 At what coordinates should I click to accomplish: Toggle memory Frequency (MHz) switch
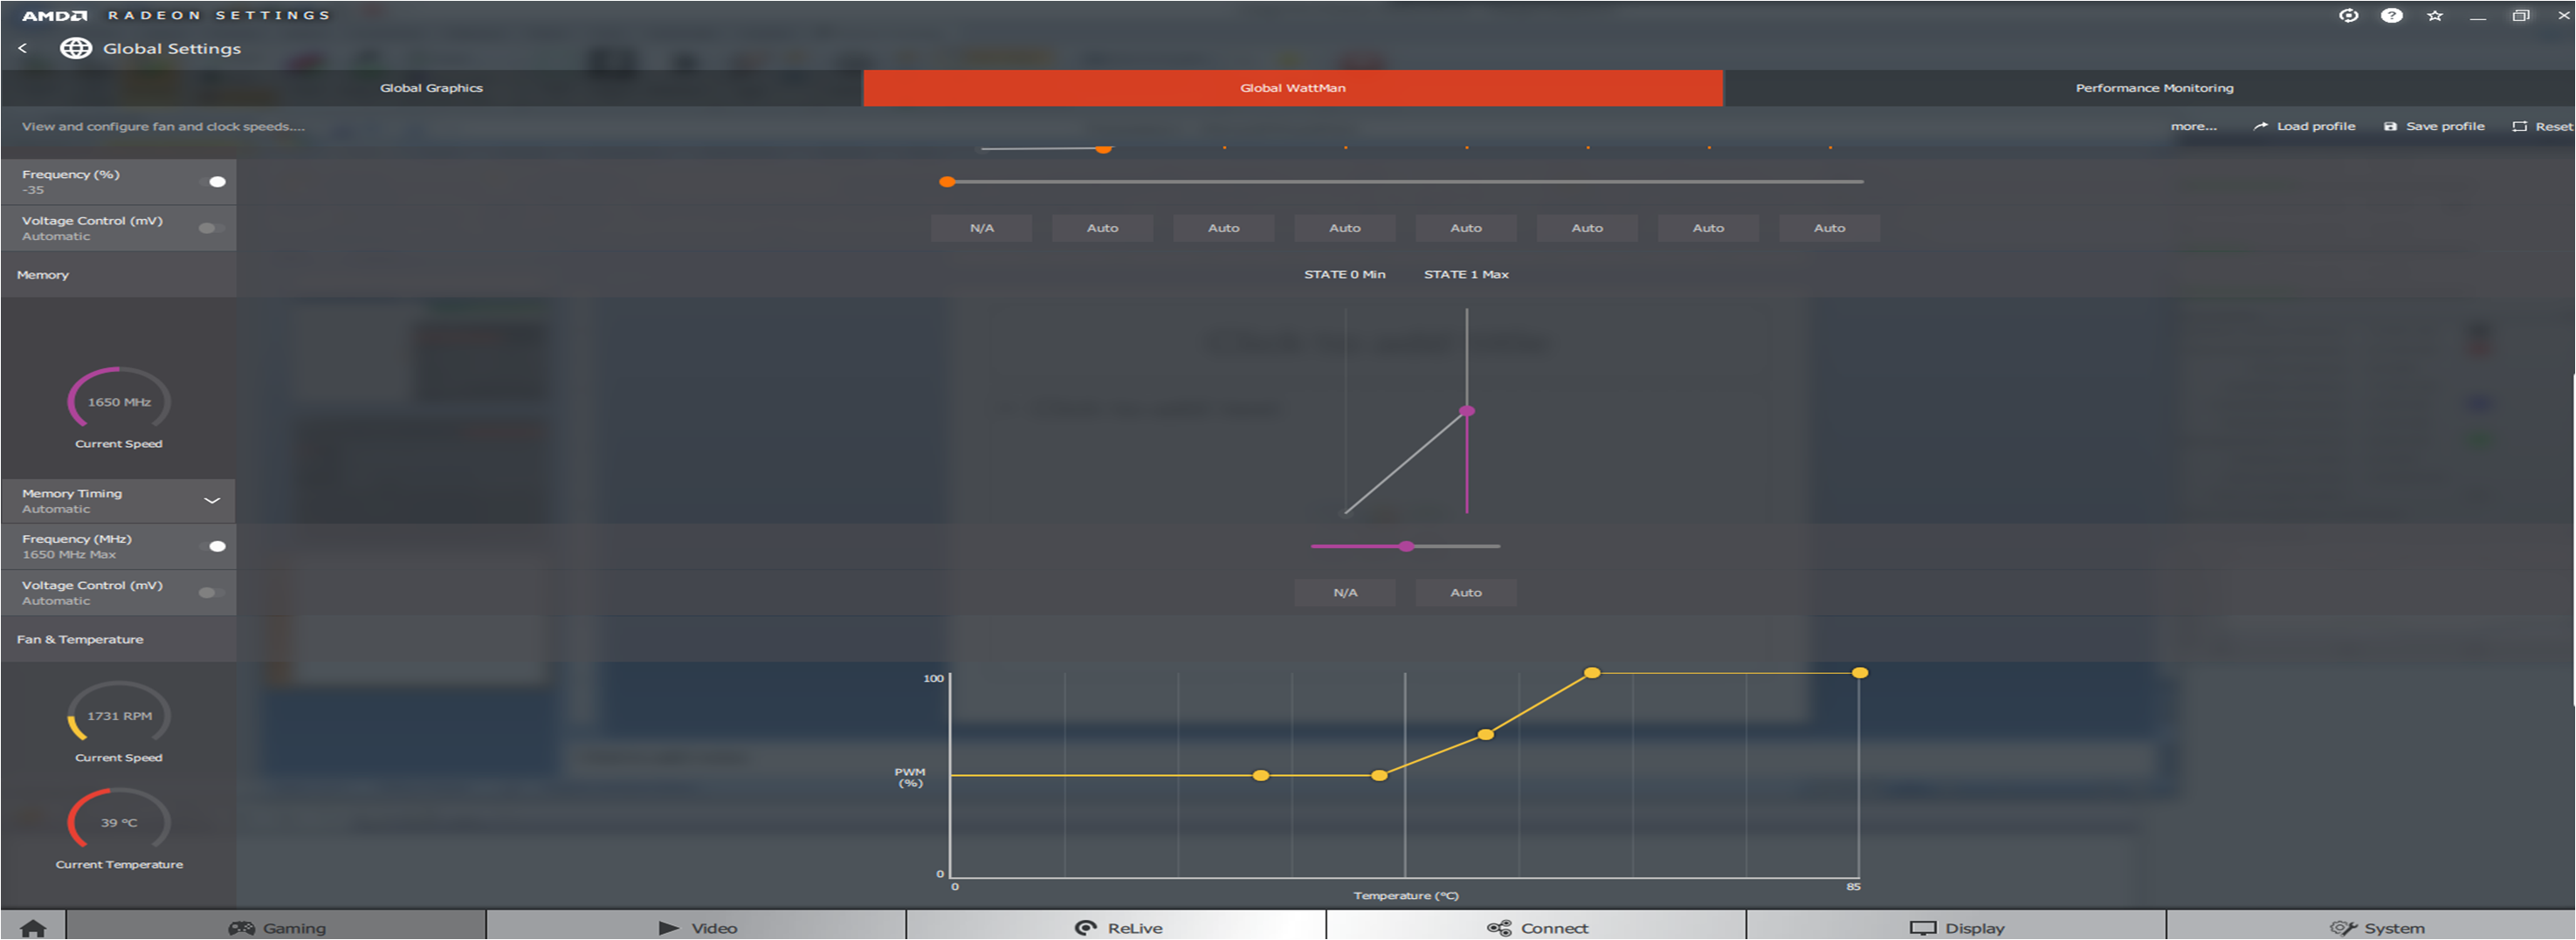pyautogui.click(x=213, y=546)
